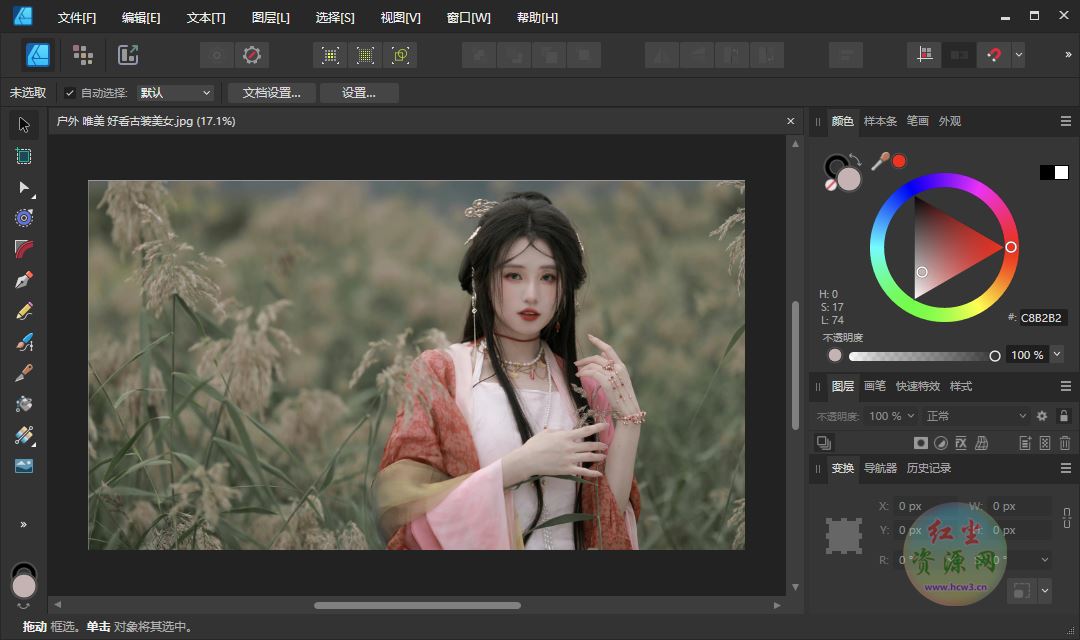The width and height of the screenshot is (1080, 640).
Task: Toggle snapping magnet icon
Action: (x=993, y=55)
